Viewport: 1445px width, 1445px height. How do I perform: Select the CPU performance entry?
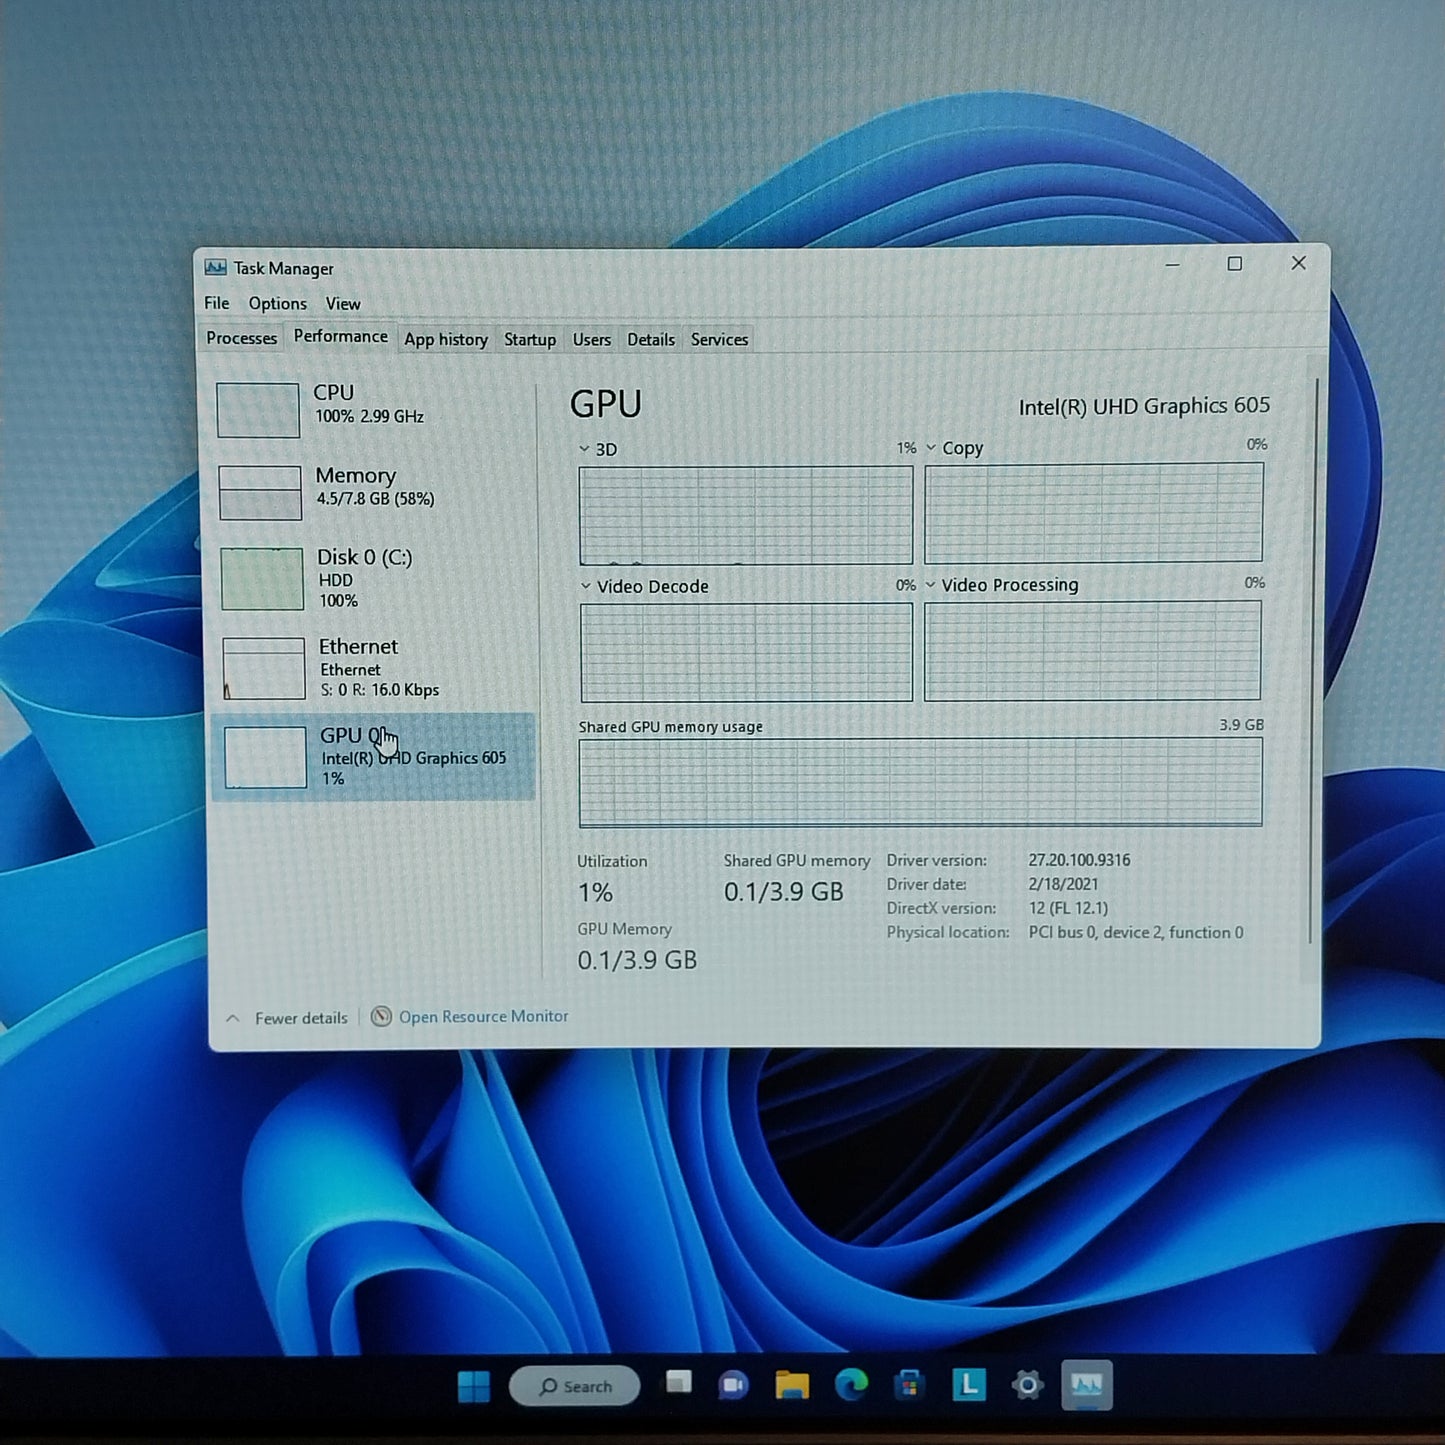click(x=372, y=409)
